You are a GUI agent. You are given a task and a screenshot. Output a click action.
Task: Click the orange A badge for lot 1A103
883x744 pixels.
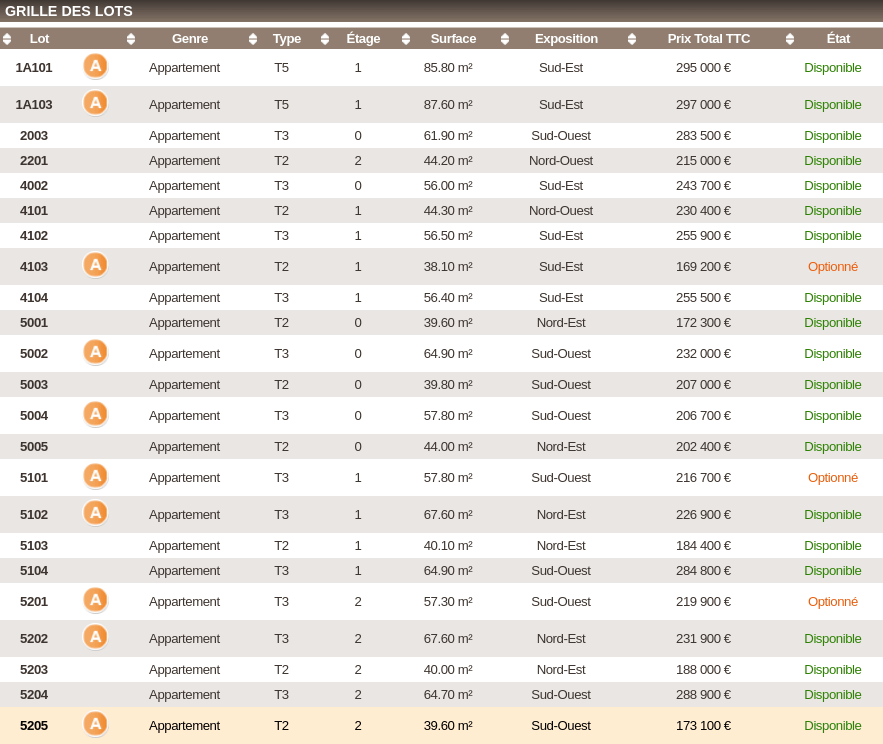coord(95,103)
